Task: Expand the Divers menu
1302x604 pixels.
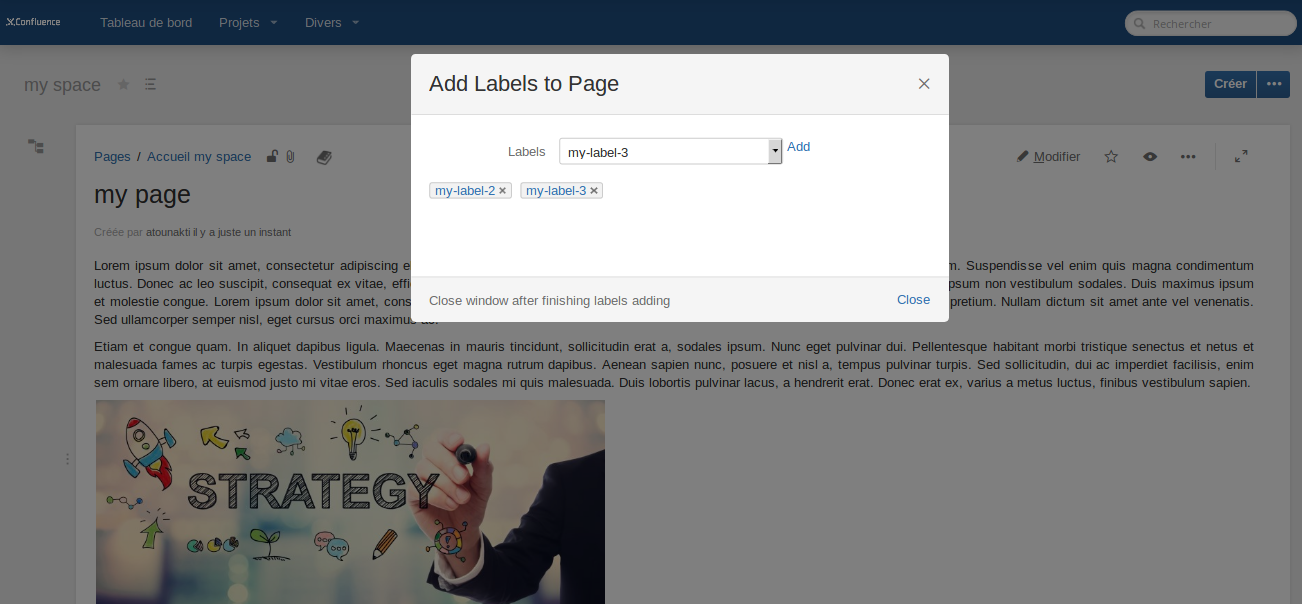Action: click(x=332, y=22)
